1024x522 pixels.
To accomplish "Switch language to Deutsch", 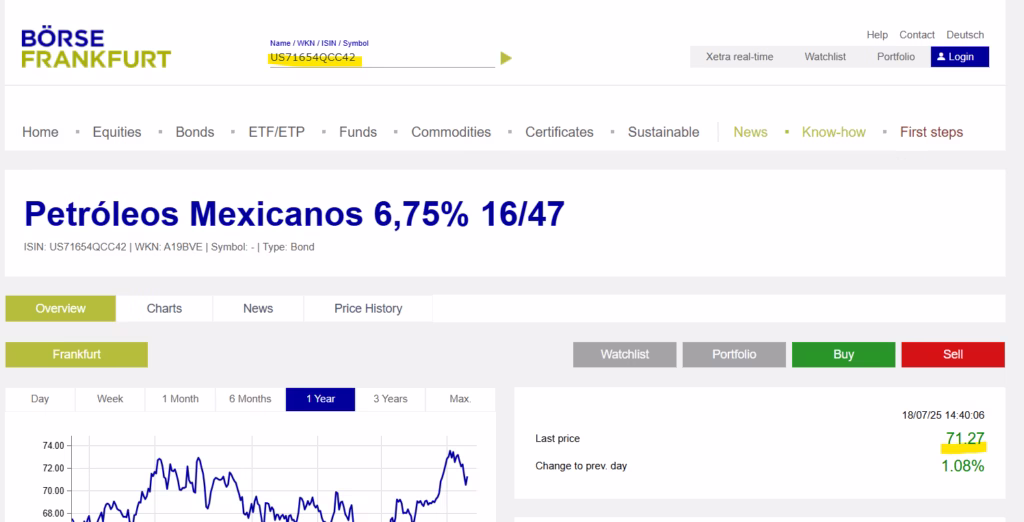I will [965, 35].
